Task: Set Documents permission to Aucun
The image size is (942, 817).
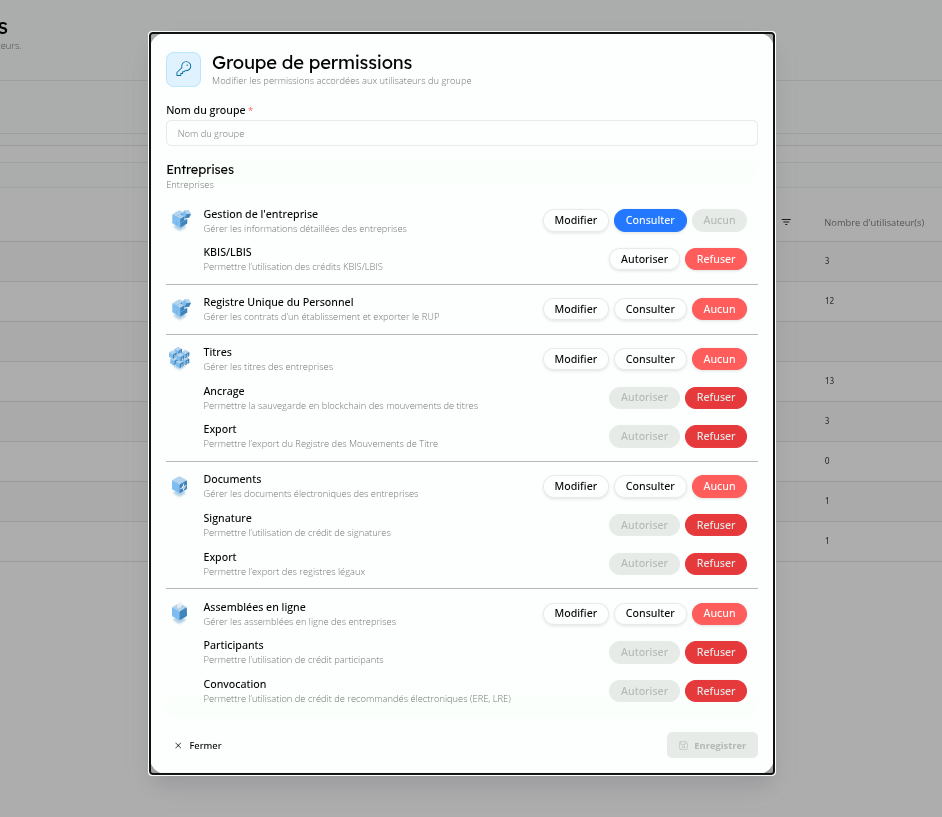Action: (x=719, y=486)
